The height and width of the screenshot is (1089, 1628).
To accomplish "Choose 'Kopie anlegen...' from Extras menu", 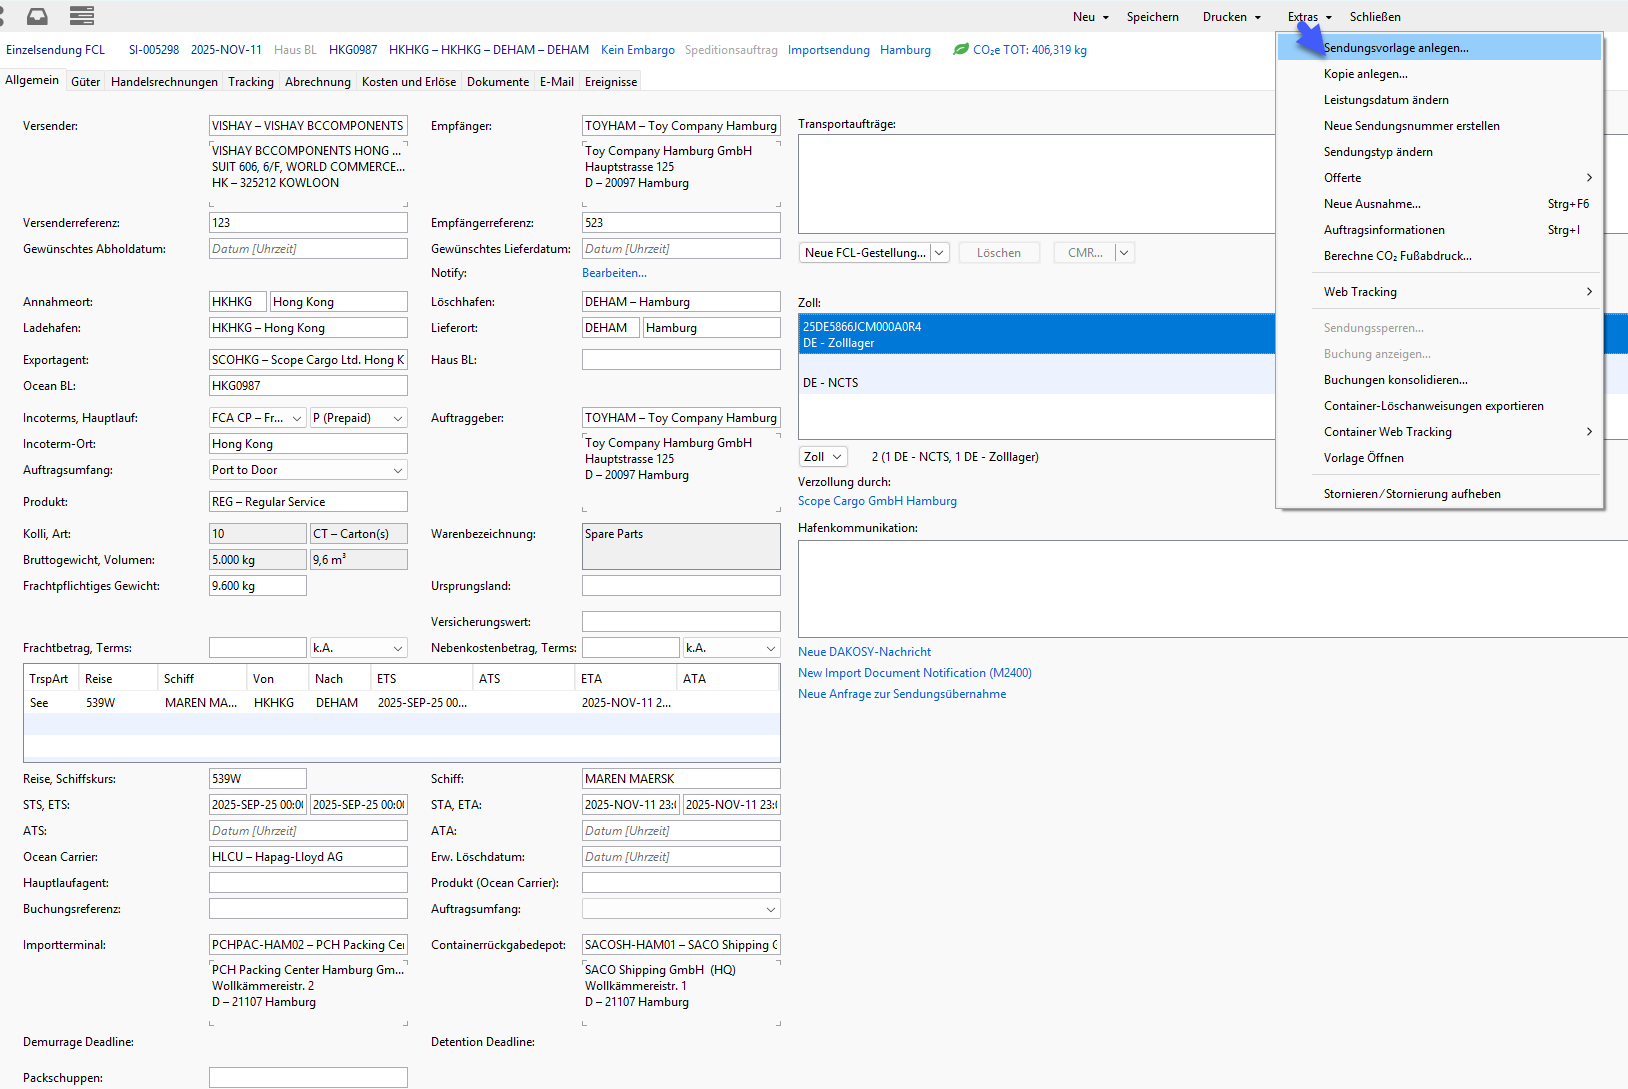I will [1365, 74].
